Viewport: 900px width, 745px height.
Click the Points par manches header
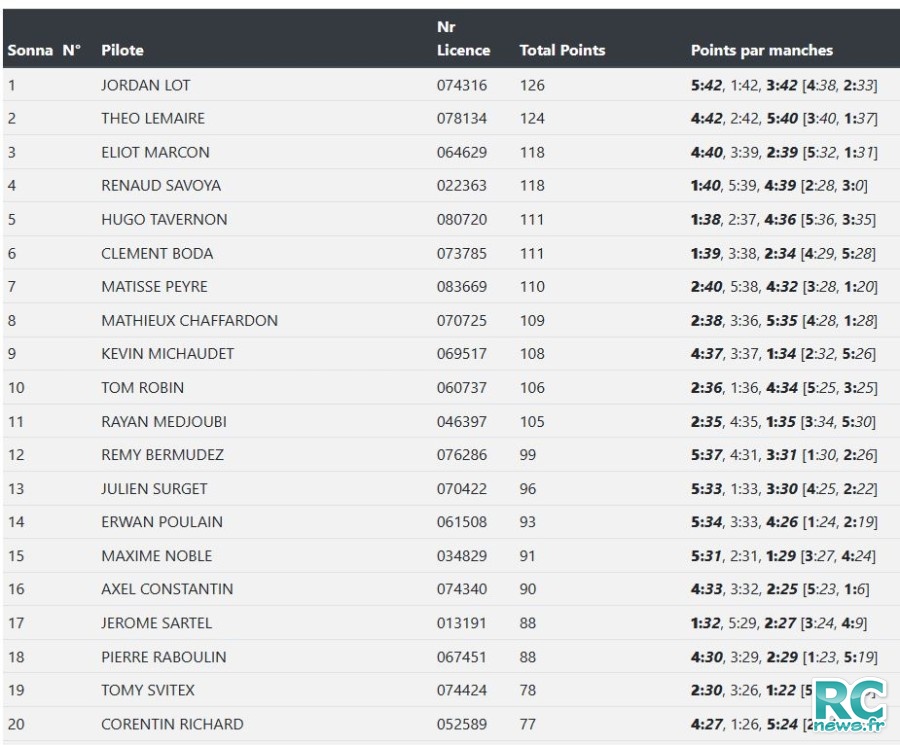[x=761, y=50]
